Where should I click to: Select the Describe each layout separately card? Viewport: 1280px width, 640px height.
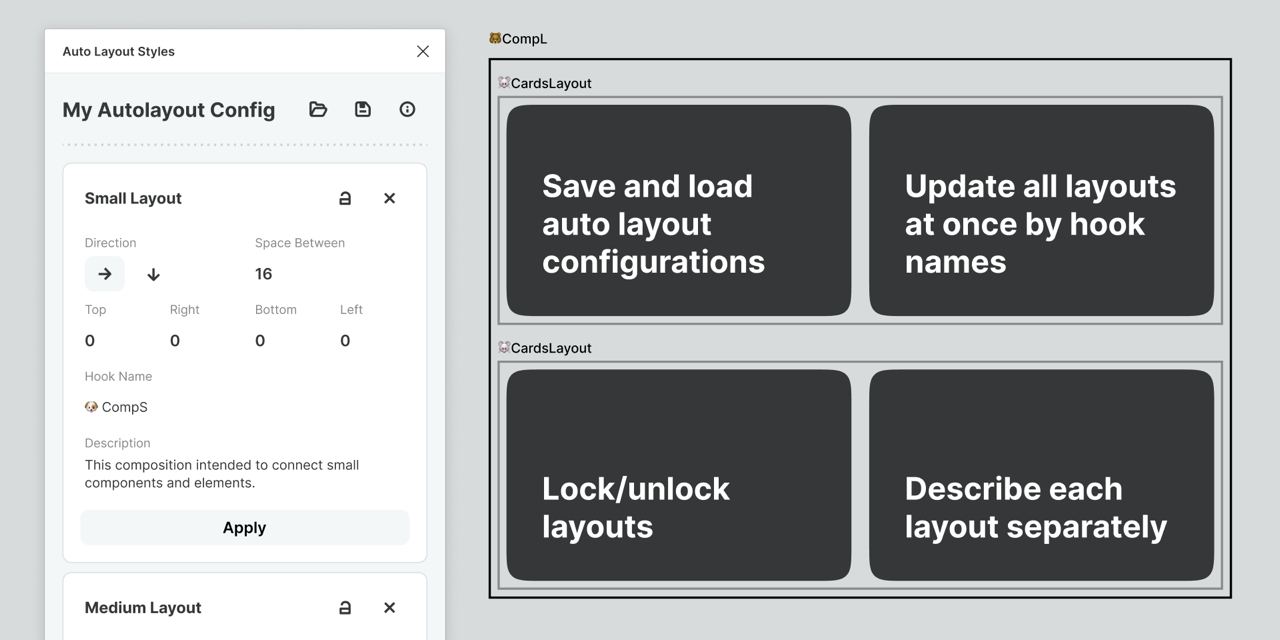(x=1041, y=475)
